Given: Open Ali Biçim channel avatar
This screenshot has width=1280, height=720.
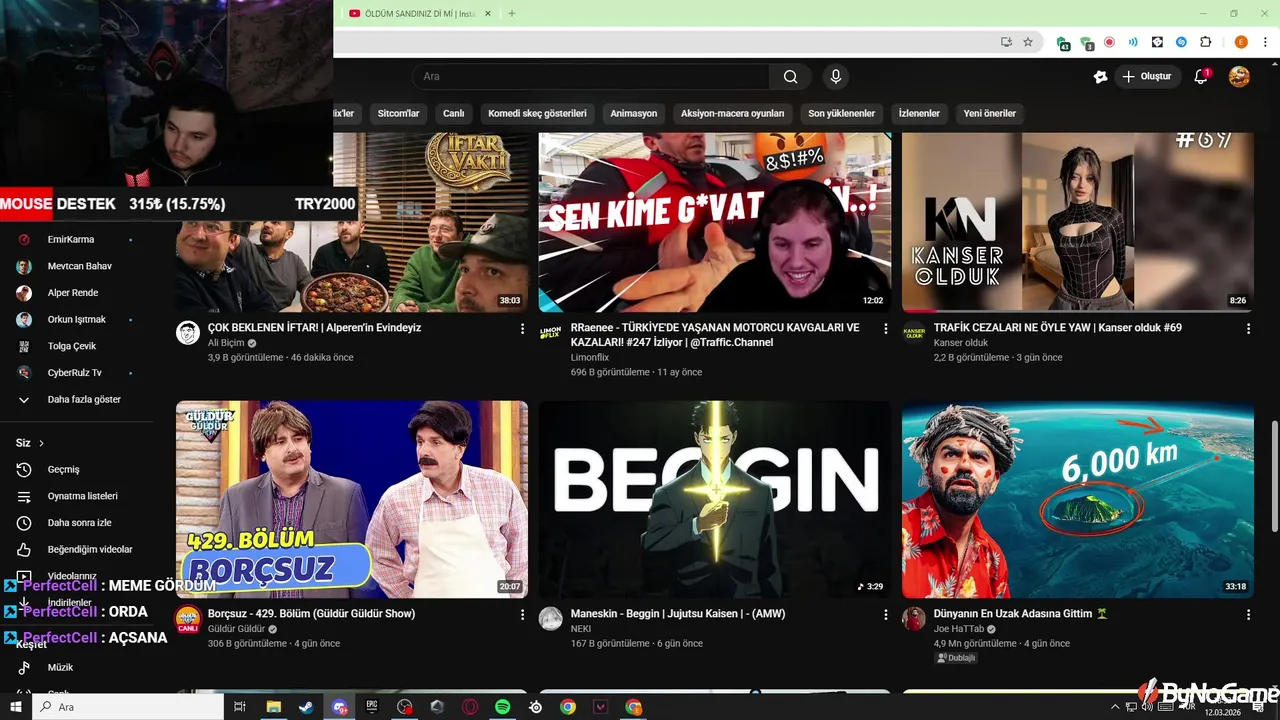Looking at the screenshot, I should point(188,333).
